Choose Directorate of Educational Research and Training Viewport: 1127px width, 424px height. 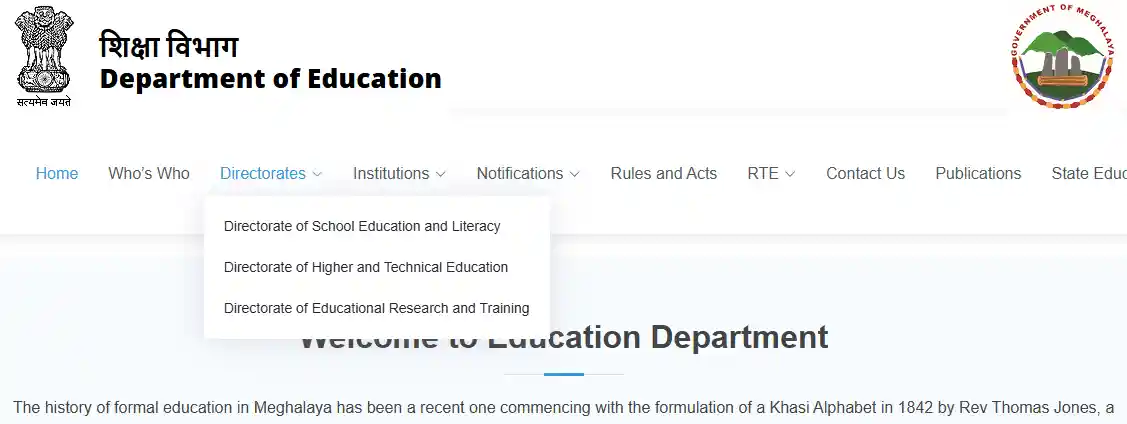pyautogui.click(x=376, y=308)
